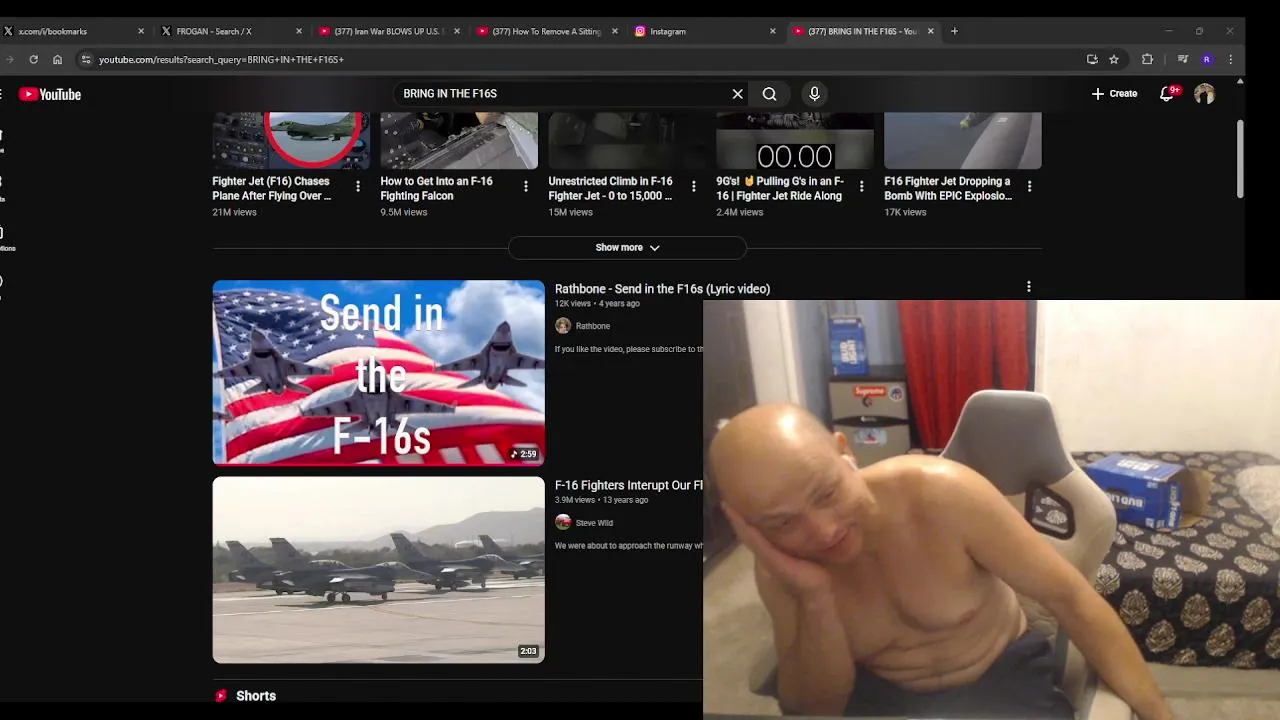Open the Chrome profile R icon
Screen dimensions: 1280x720
tap(1207, 59)
